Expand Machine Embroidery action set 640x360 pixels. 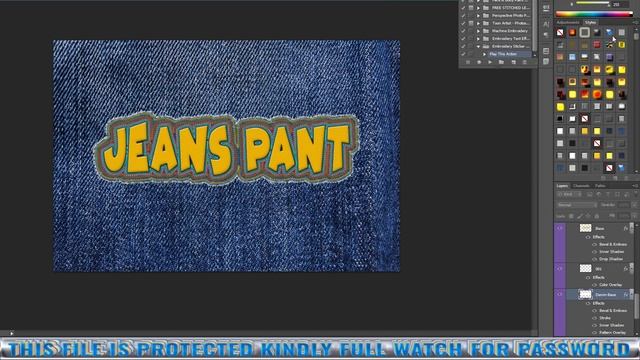tap(478, 31)
